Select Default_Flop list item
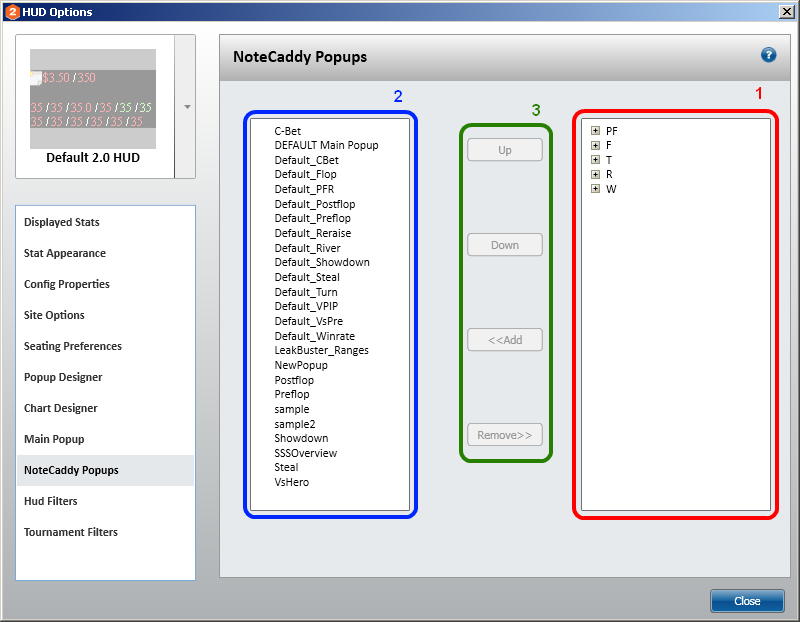This screenshot has width=800, height=622. pos(306,175)
